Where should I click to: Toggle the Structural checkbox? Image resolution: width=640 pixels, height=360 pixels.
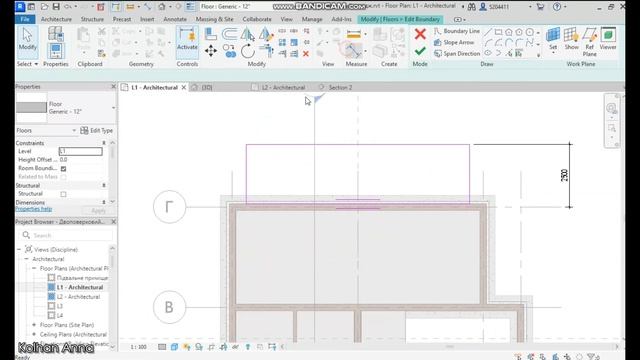tap(63, 194)
